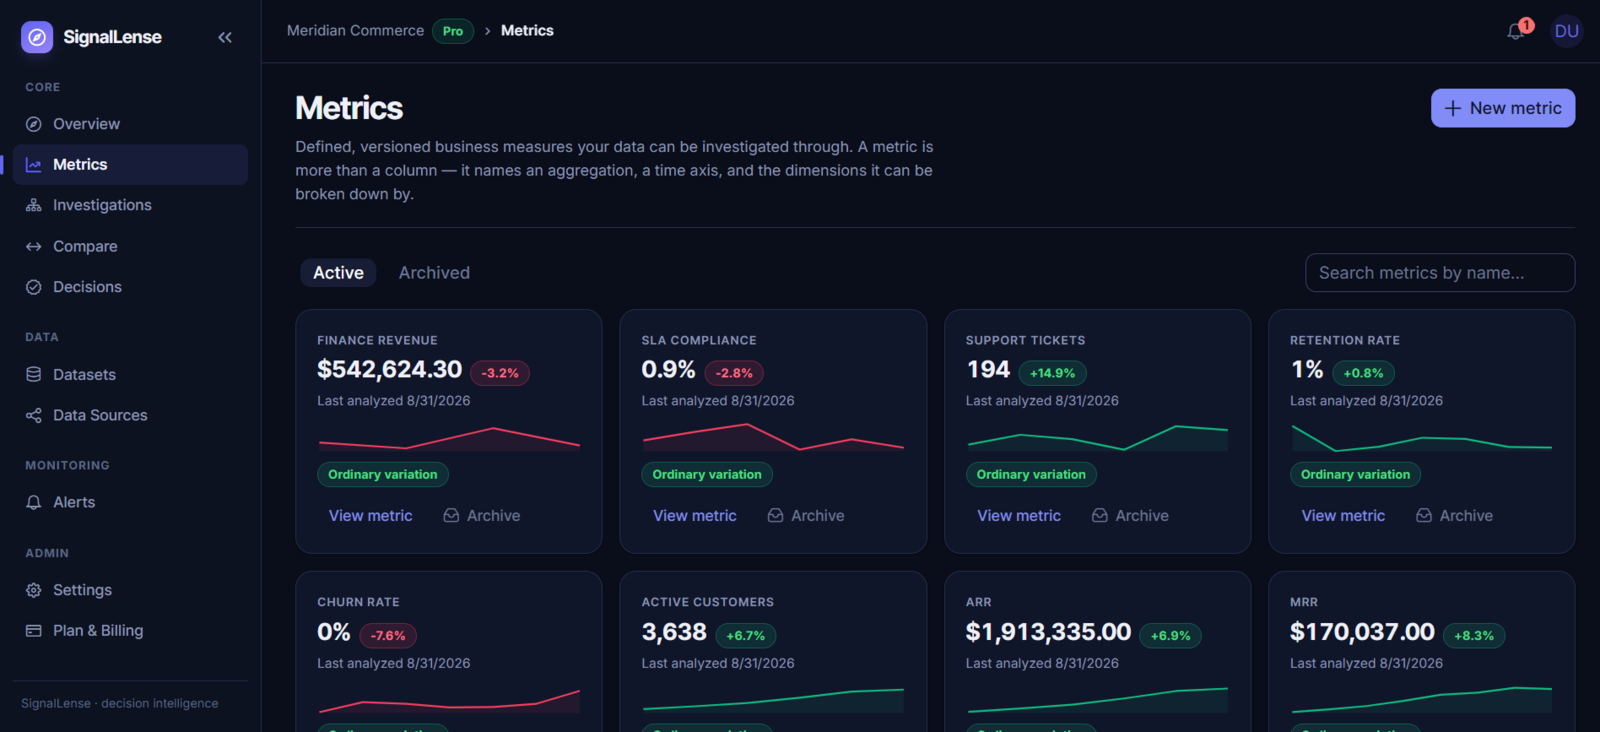
Task: Click the Datasets database icon
Action: pyautogui.click(x=34, y=374)
